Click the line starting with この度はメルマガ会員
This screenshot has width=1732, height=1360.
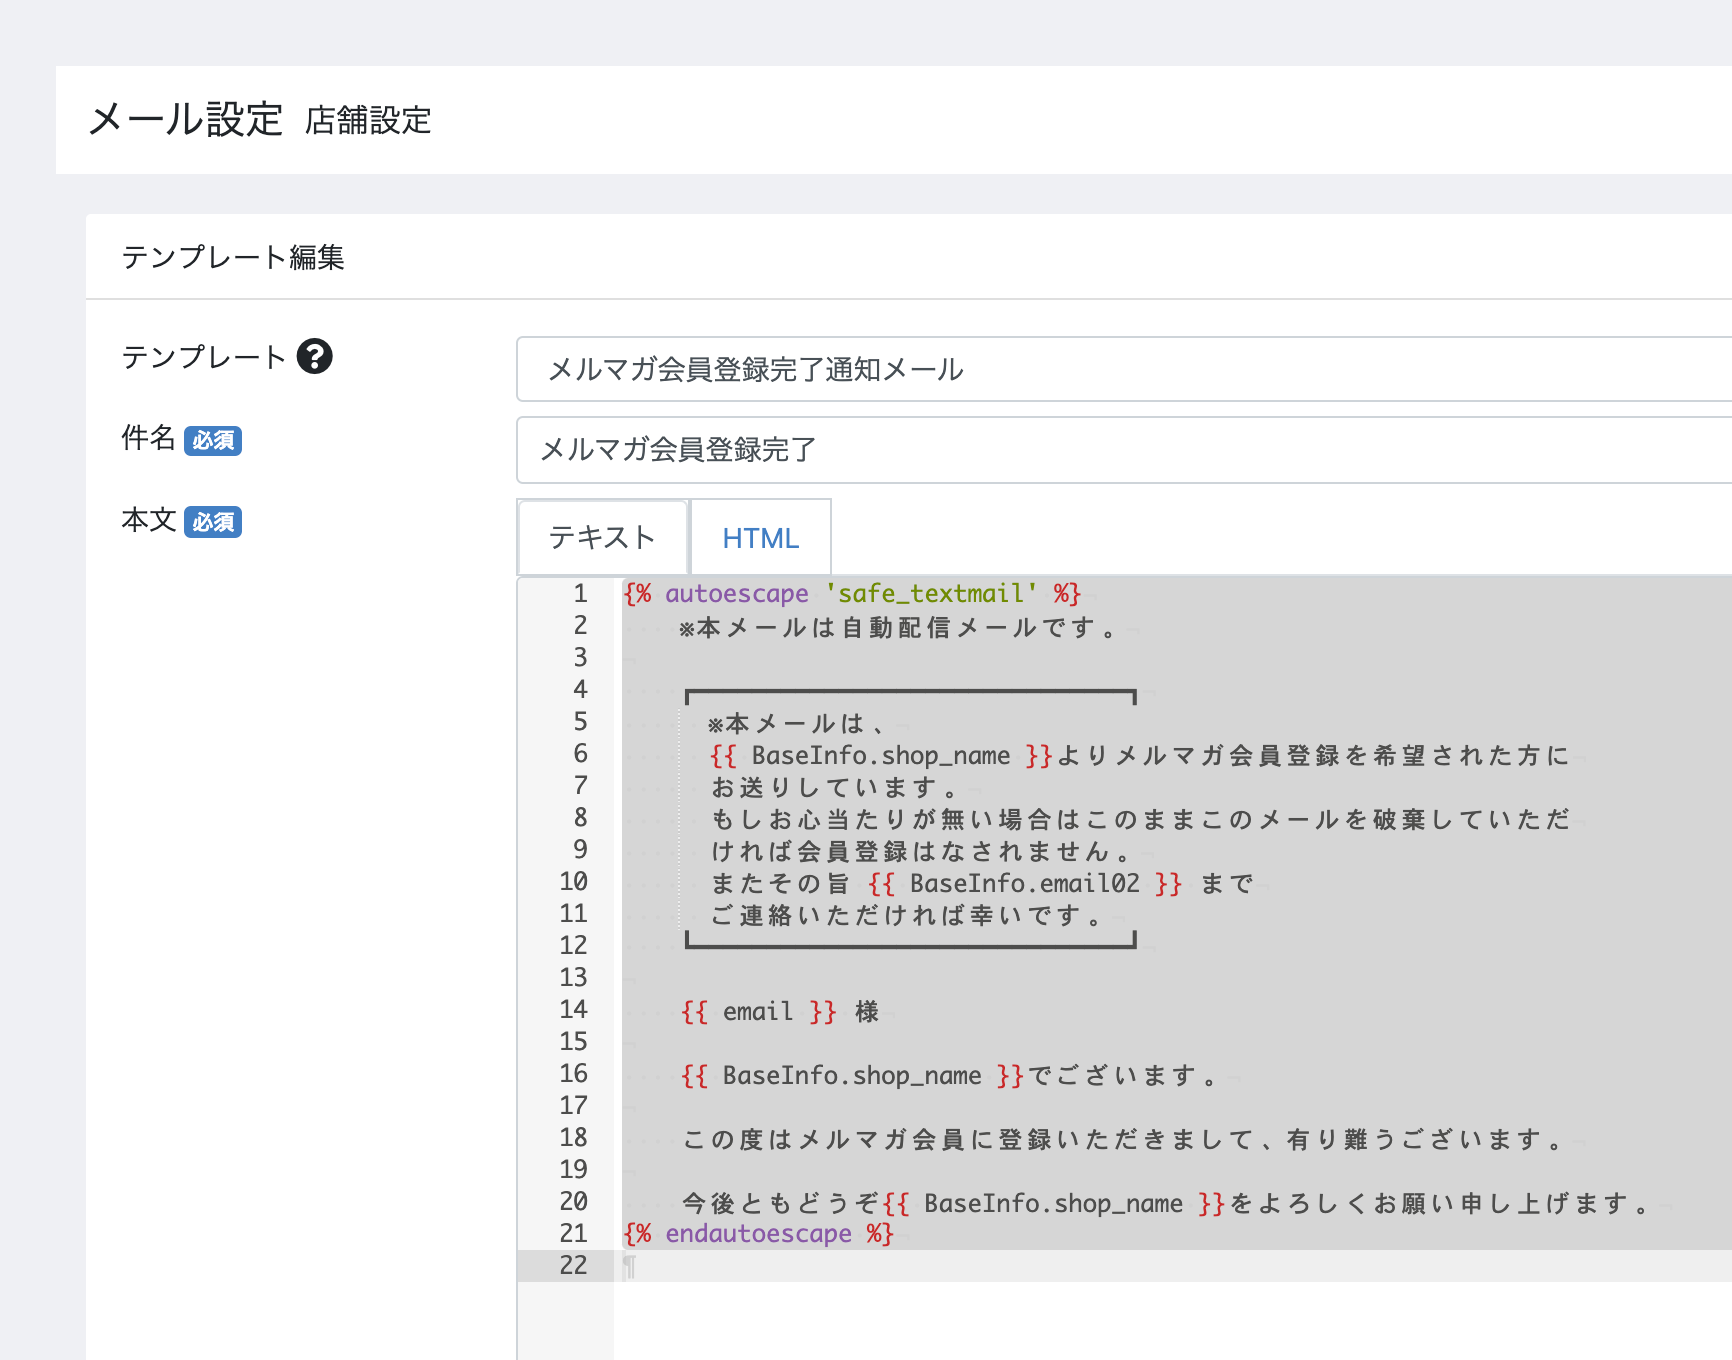1120,1140
